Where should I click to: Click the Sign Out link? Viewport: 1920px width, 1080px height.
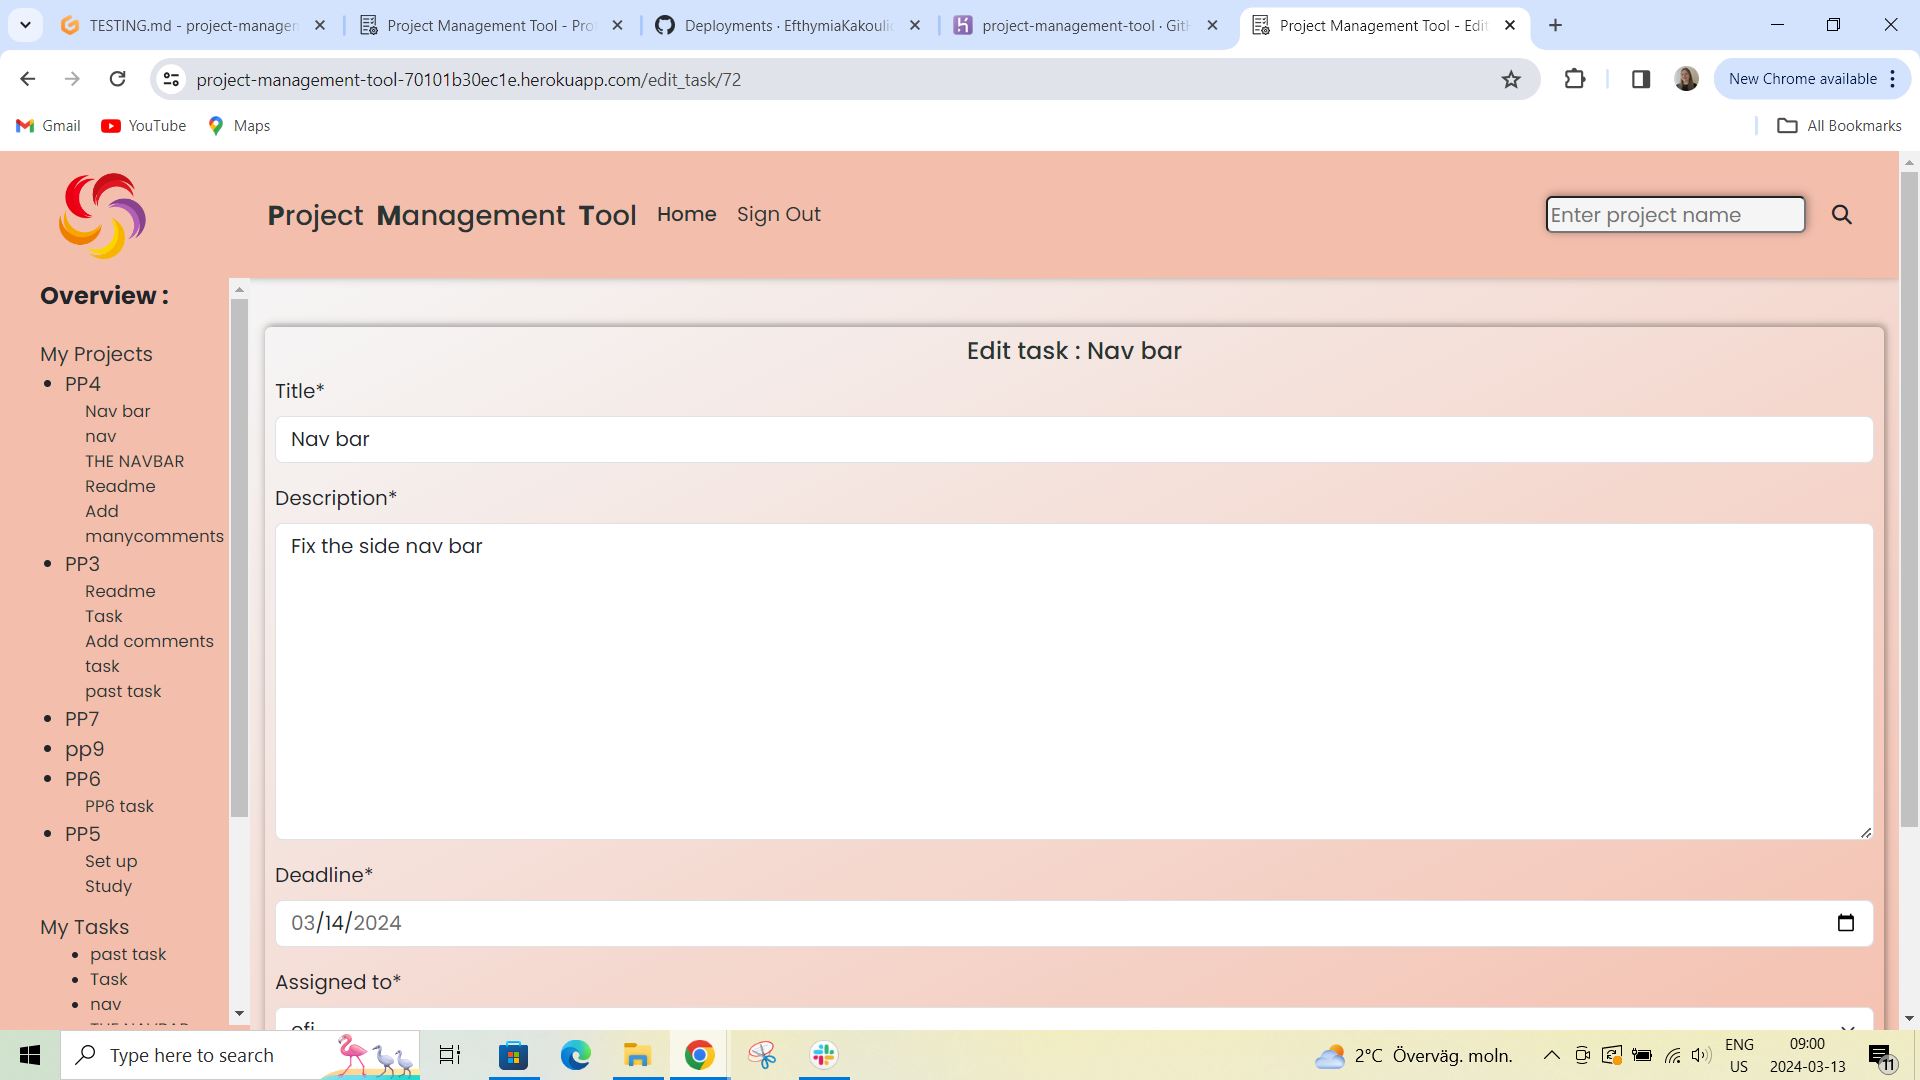point(779,214)
